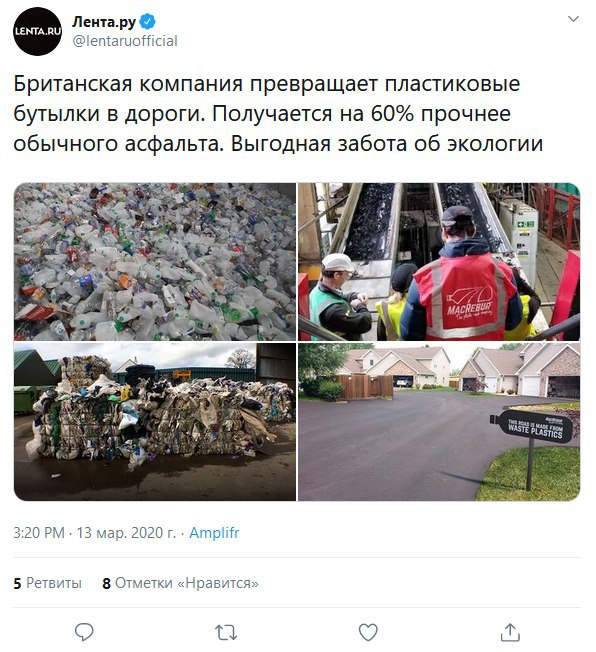Open the Lenta.ru profile avatar
This screenshot has height=652, width=596.
[37, 31]
